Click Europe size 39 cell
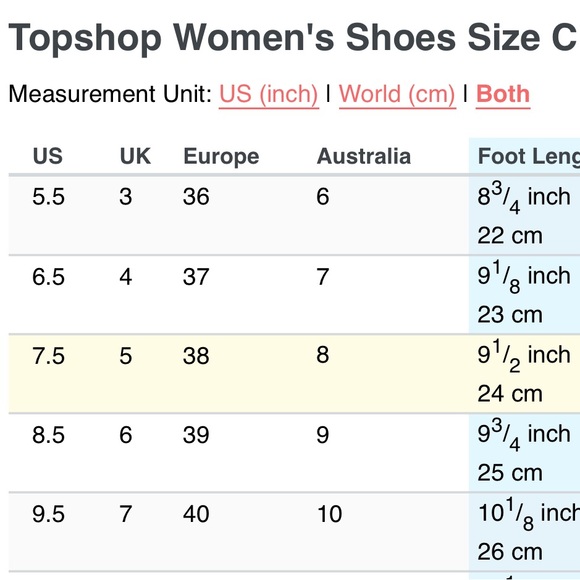580x580 pixels. [x=196, y=435]
